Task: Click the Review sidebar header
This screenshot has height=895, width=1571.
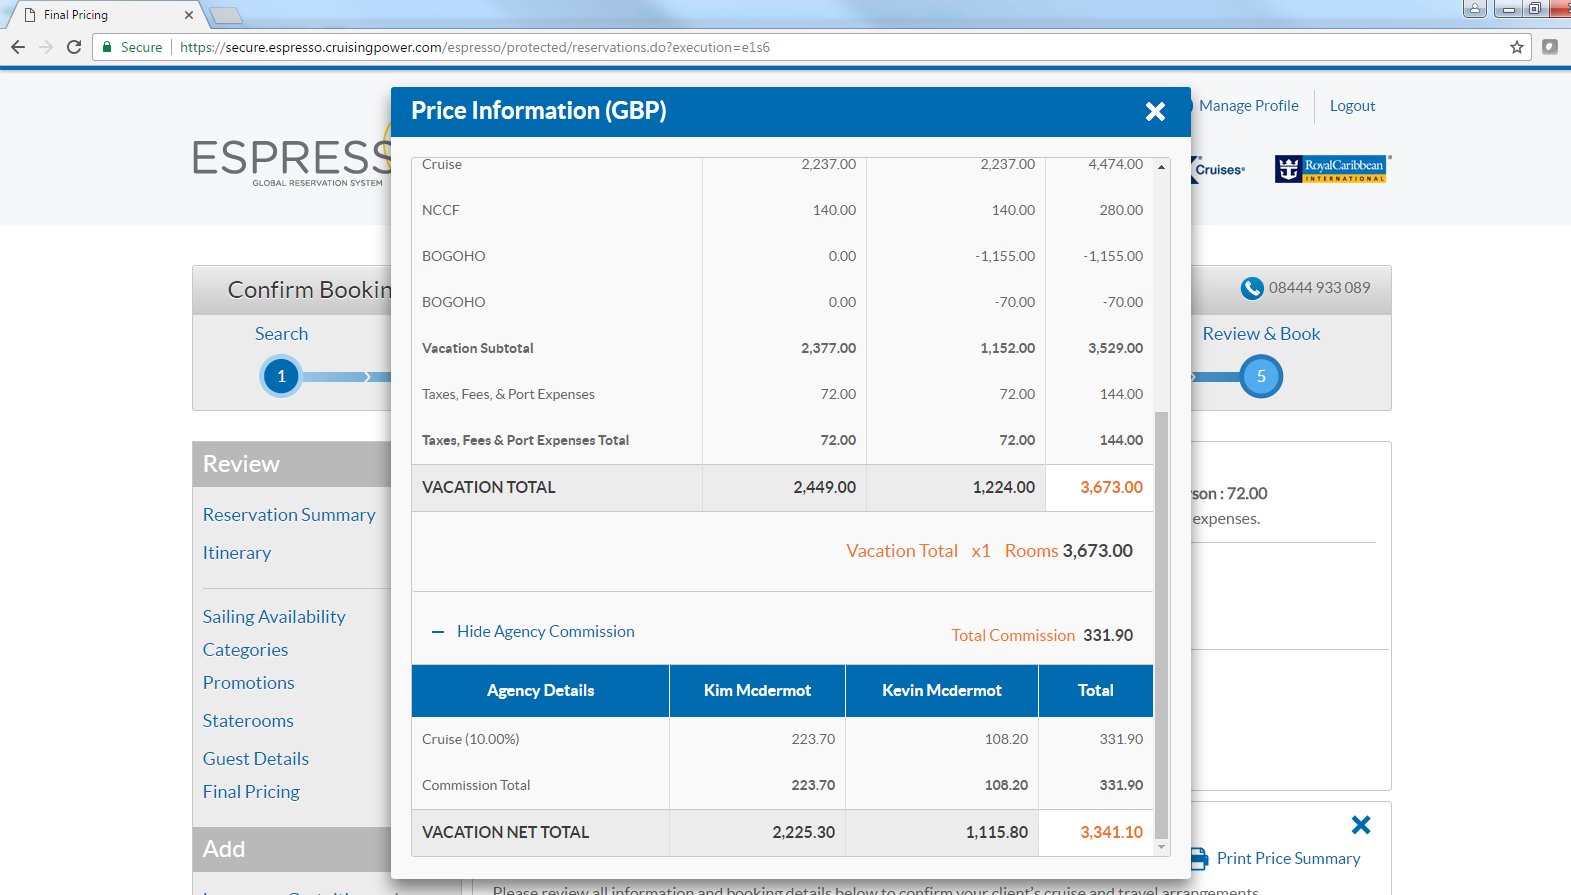Action: 292,464
